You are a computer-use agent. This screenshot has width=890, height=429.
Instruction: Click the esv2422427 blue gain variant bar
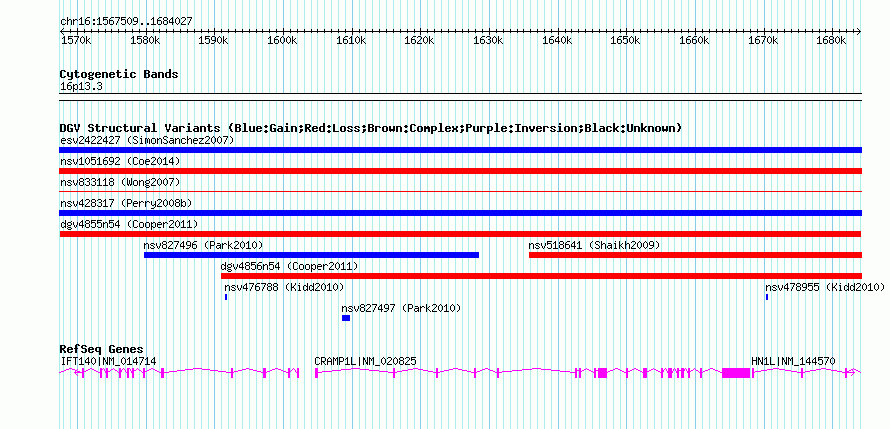(460, 150)
